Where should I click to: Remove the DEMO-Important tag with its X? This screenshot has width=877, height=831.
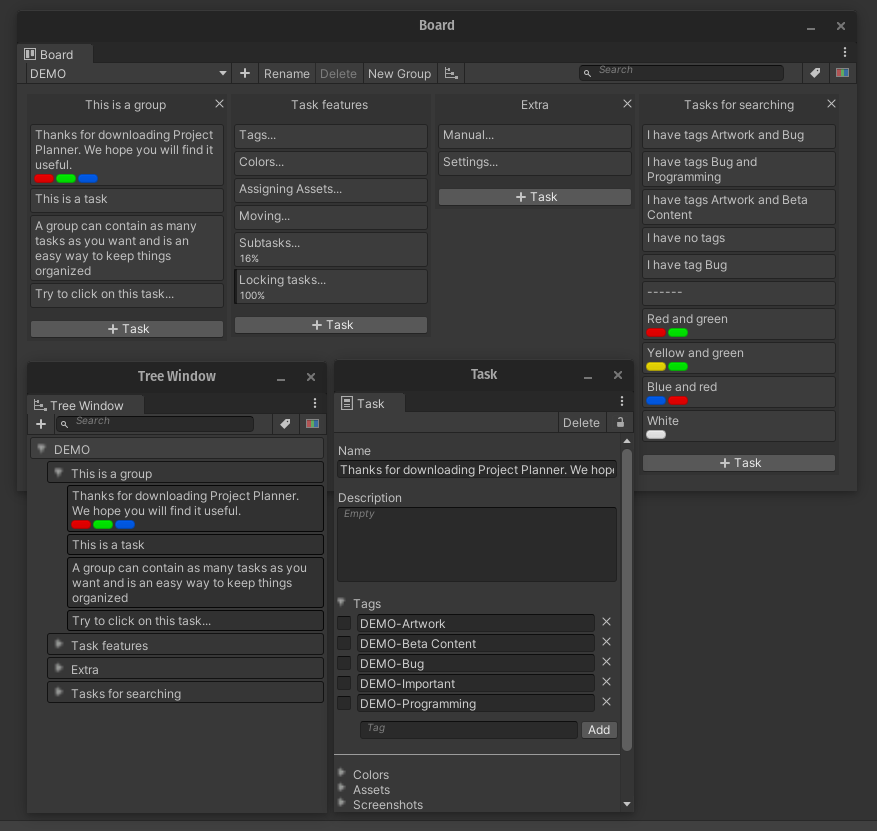coord(606,682)
